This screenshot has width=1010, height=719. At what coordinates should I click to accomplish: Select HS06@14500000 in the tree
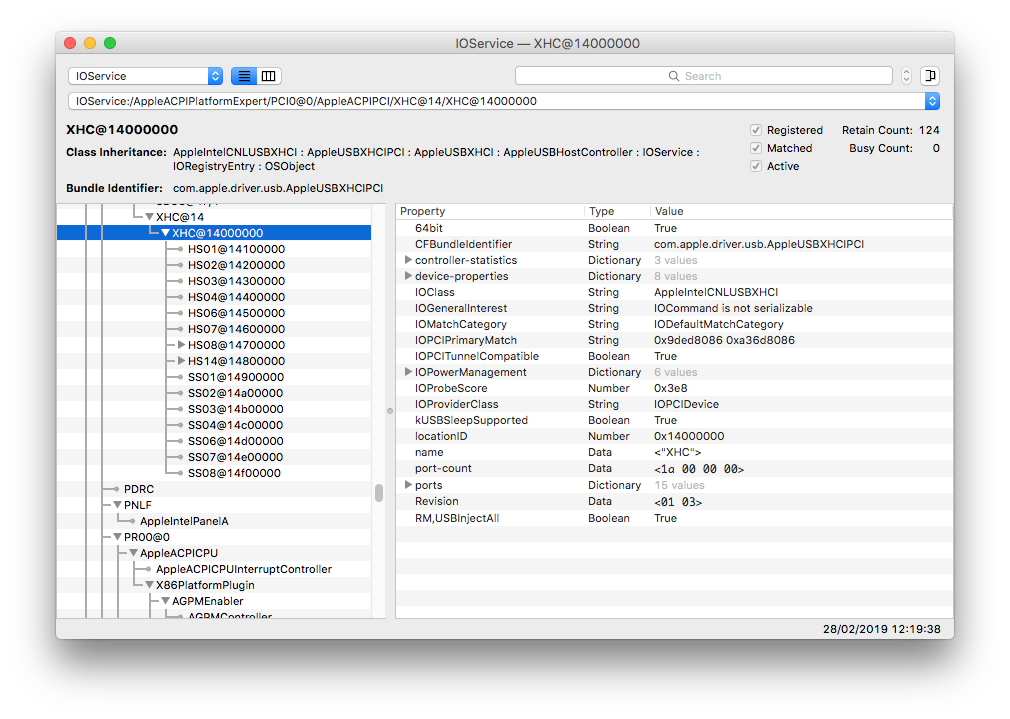(236, 313)
